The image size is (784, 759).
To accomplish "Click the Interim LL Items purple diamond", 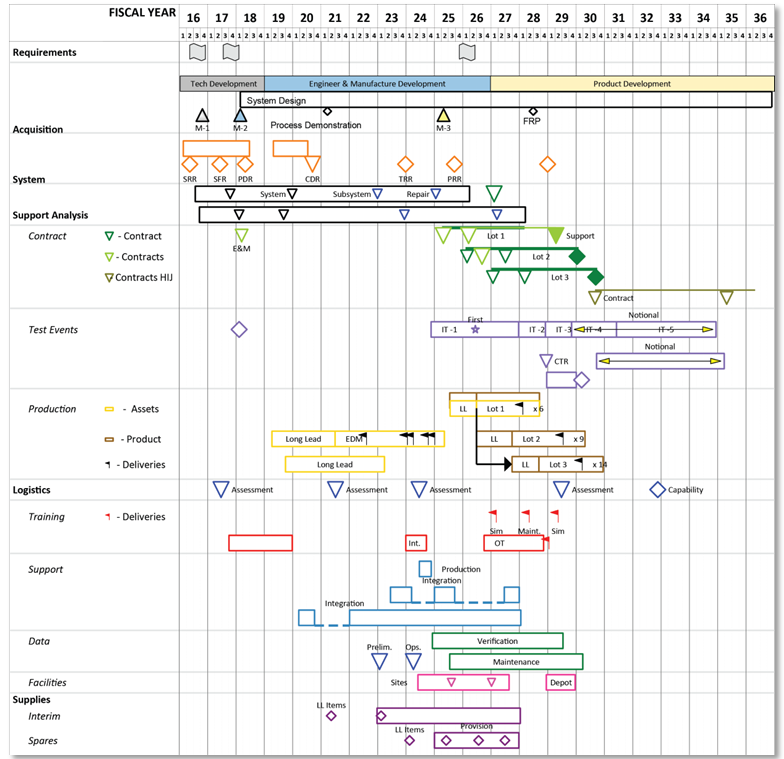I will 331,716.
